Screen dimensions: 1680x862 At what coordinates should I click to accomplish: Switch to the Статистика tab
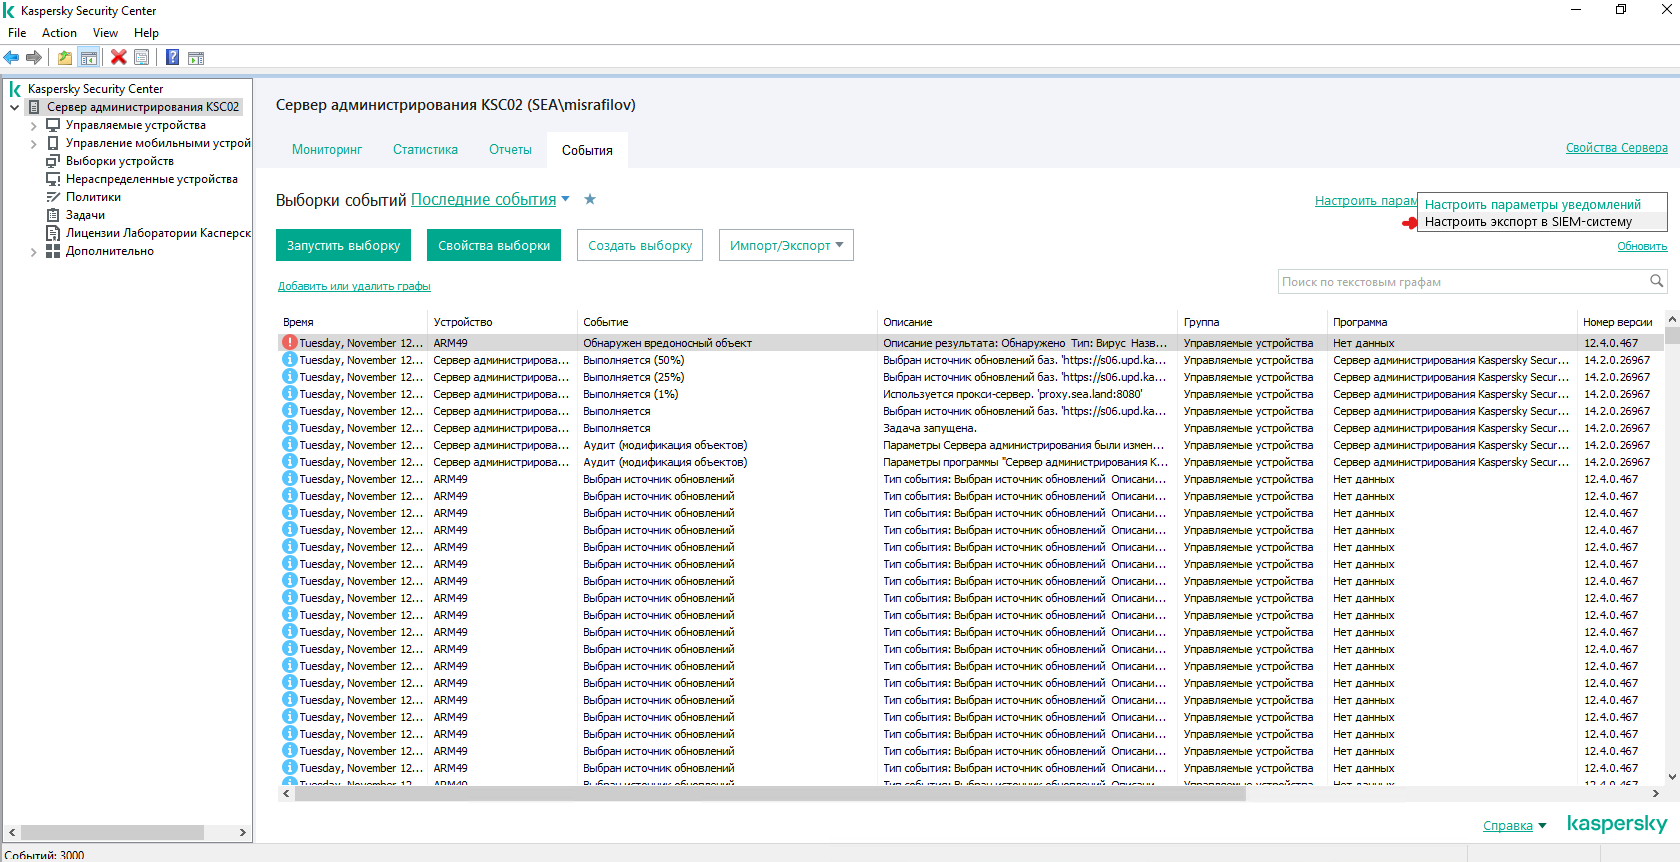[x=425, y=150]
